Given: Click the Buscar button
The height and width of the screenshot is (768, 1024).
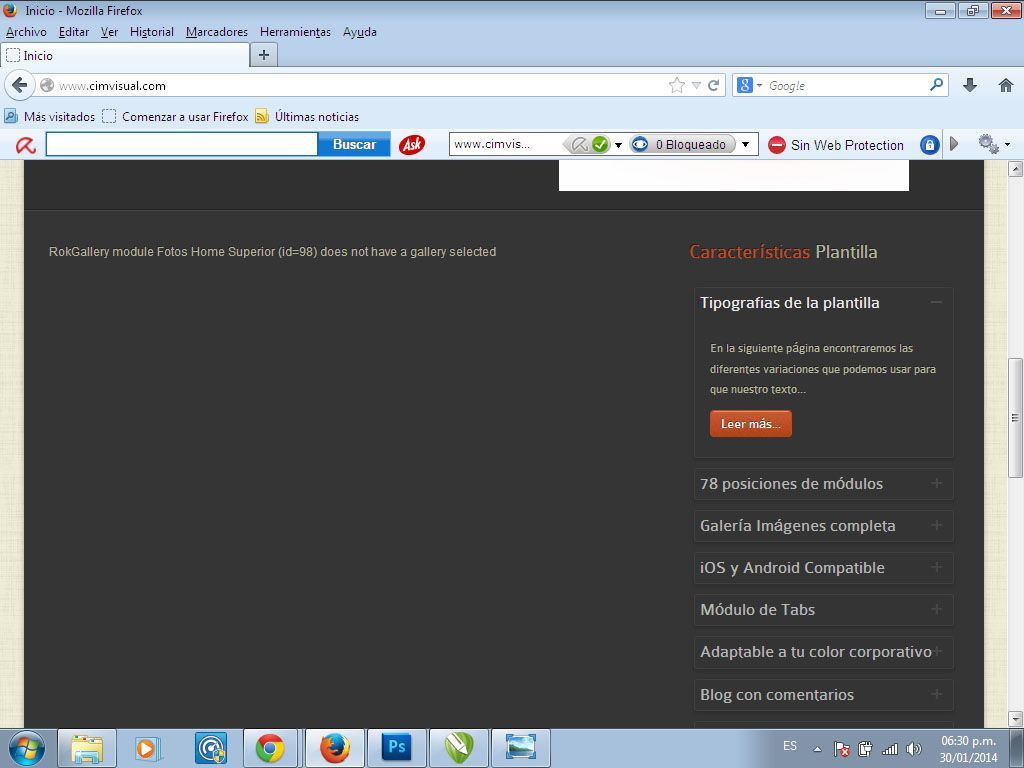Looking at the screenshot, I should 354,144.
